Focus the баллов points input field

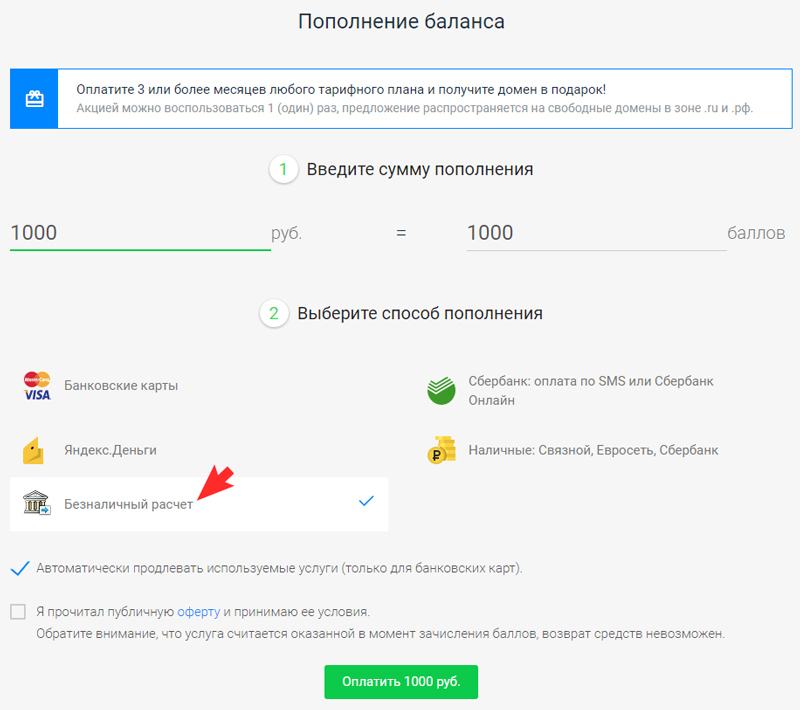[x=596, y=233]
